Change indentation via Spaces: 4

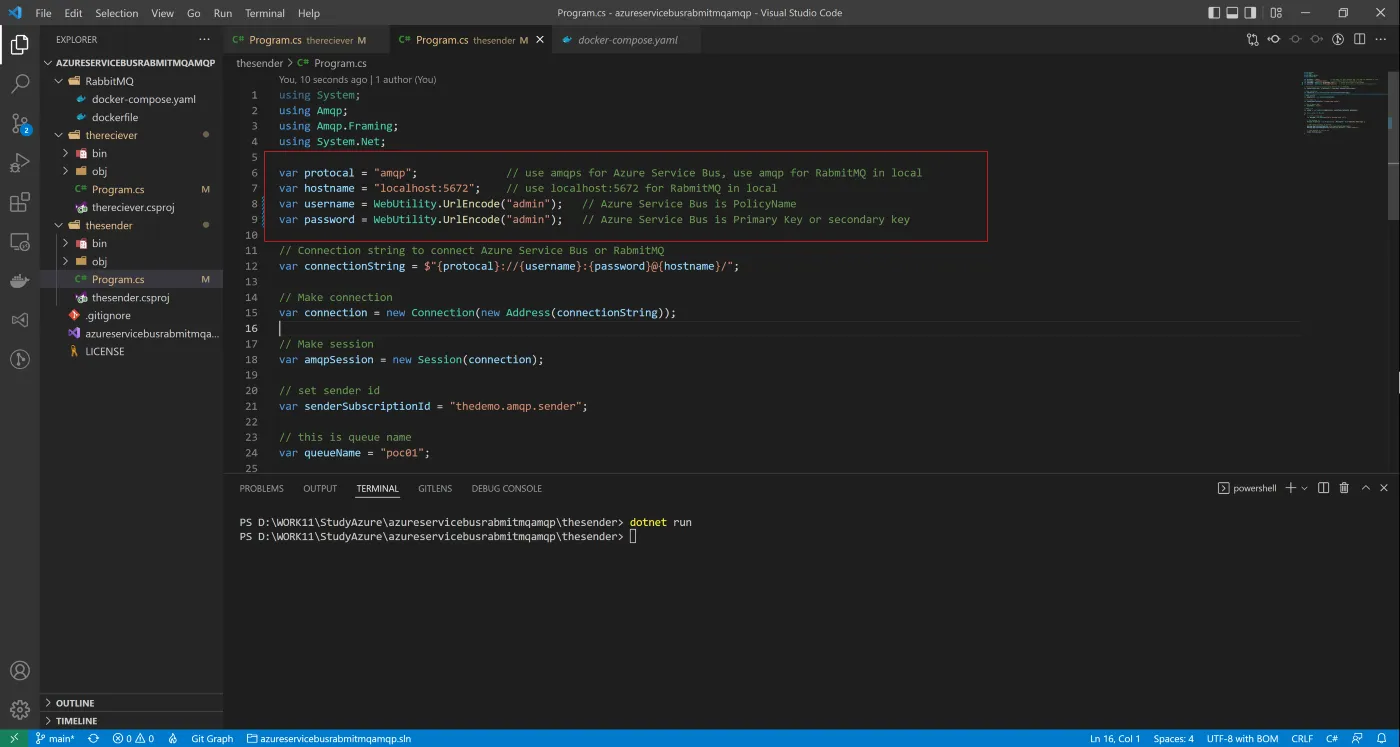coord(1173,739)
